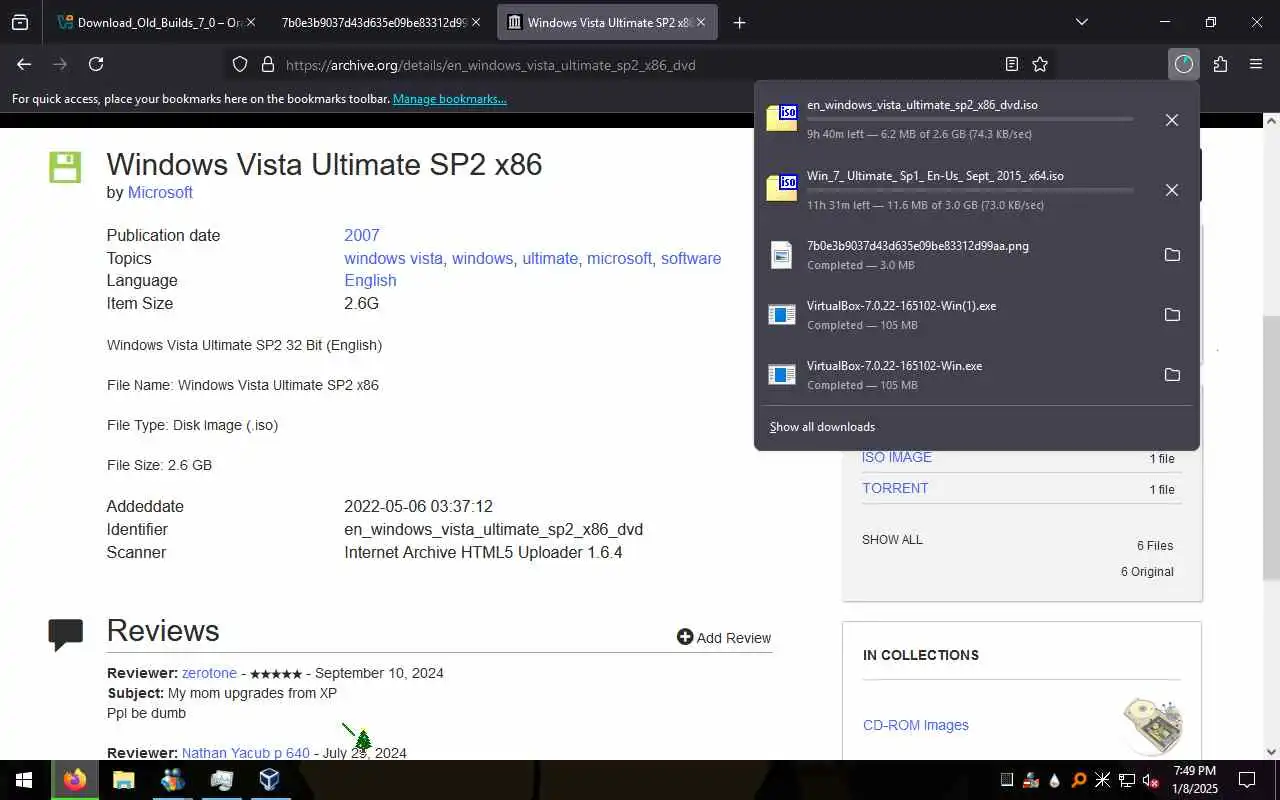Close the Windows Vista Ultimate SP2 tab
This screenshot has width=1280, height=800.
(702, 22)
